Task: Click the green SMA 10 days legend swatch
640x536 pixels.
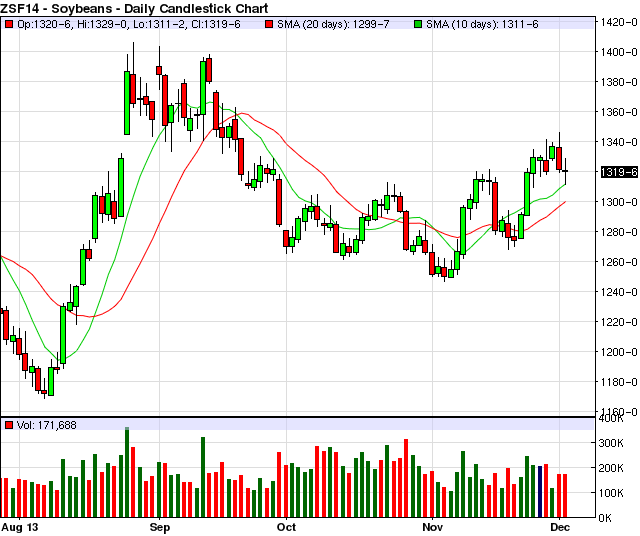Action: [418, 24]
